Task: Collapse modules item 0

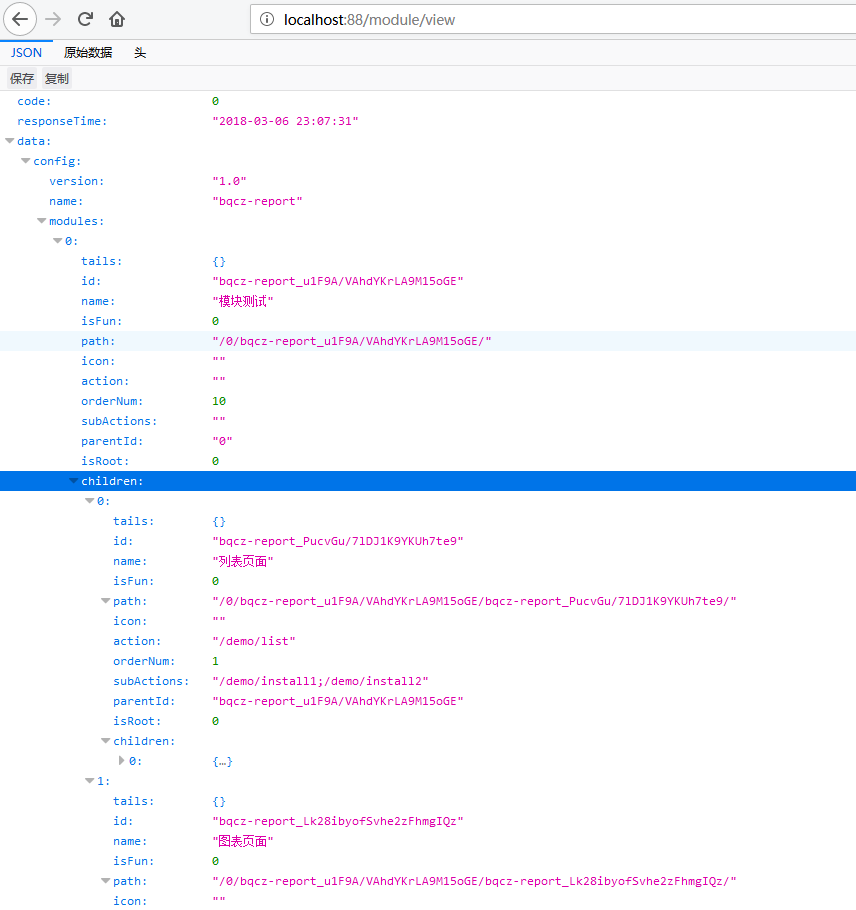Action: (57, 240)
